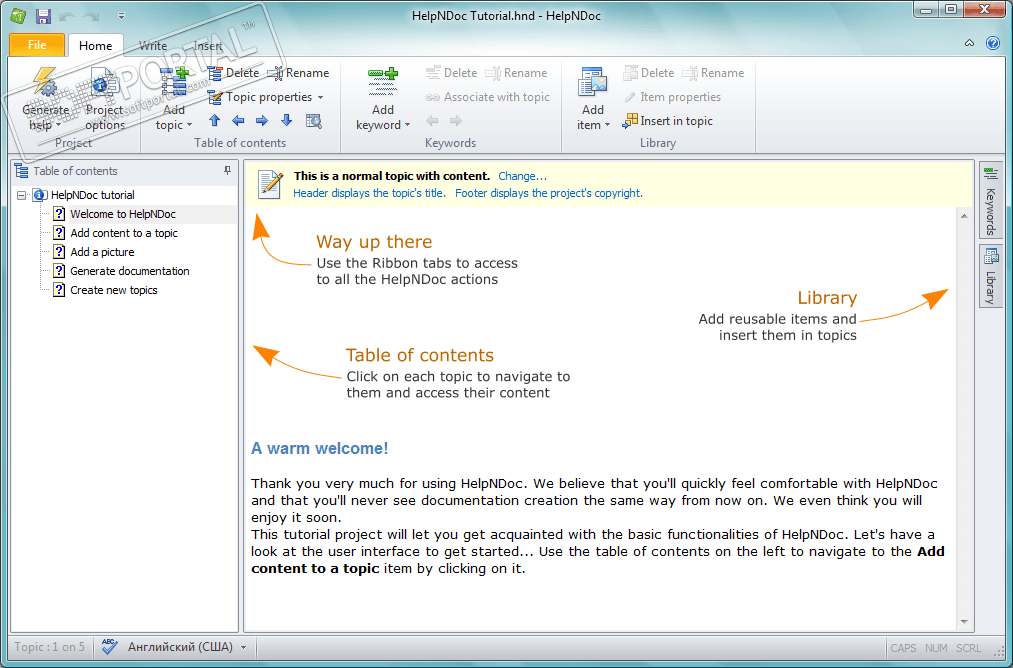Screen dimensions: 1013x668
Task: Open the Library side panel tab
Action: pos(990,276)
